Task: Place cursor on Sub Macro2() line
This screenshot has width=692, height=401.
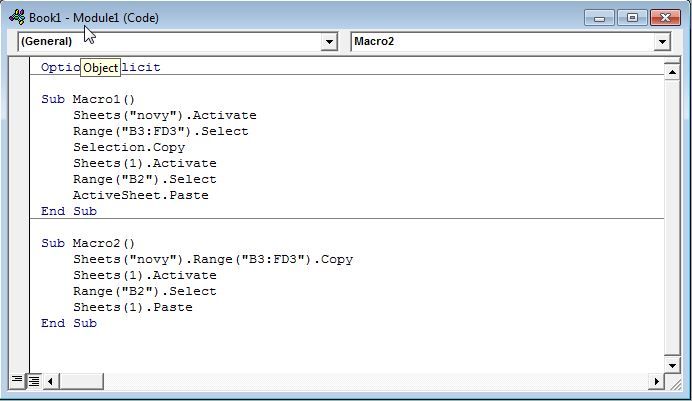Action: pos(88,244)
